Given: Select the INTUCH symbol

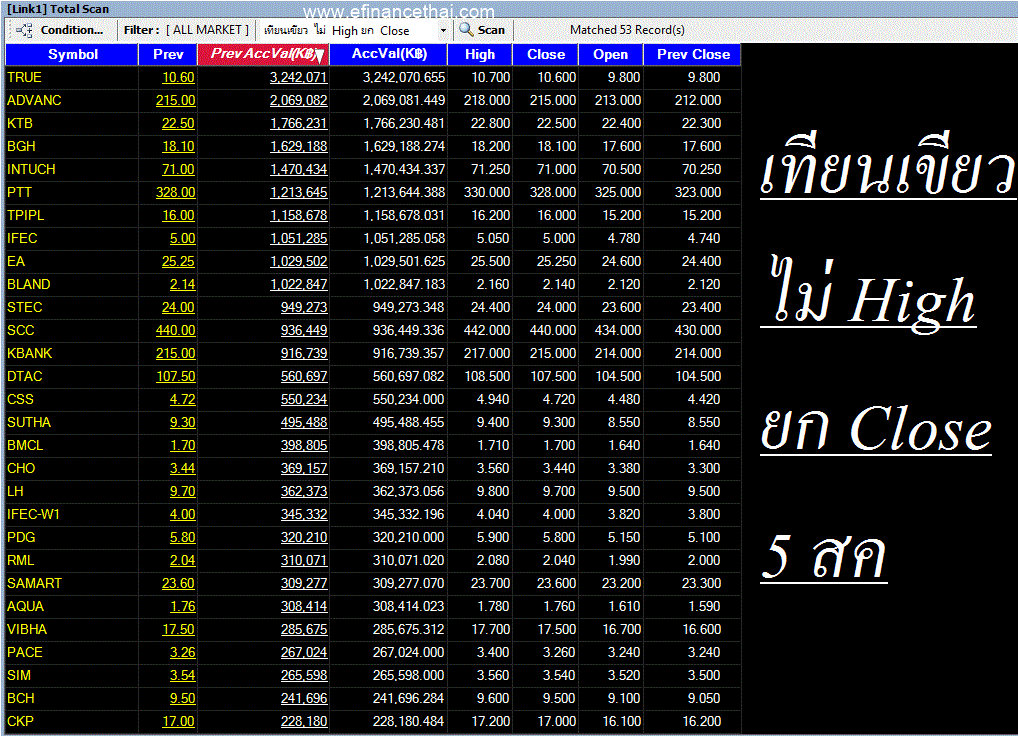Looking at the screenshot, I should point(31,169).
